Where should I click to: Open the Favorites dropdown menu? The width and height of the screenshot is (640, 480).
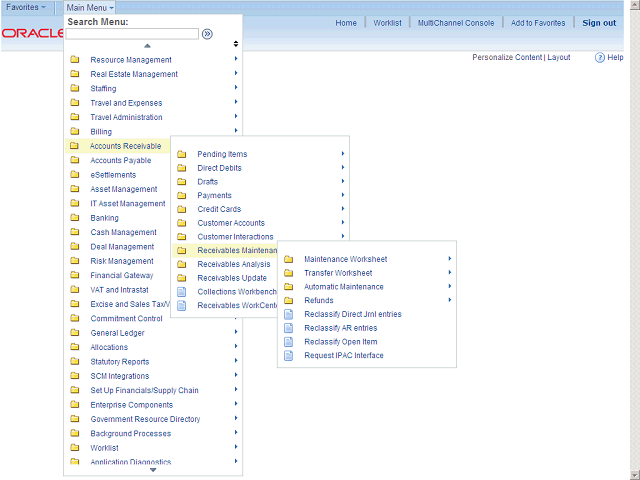26,7
